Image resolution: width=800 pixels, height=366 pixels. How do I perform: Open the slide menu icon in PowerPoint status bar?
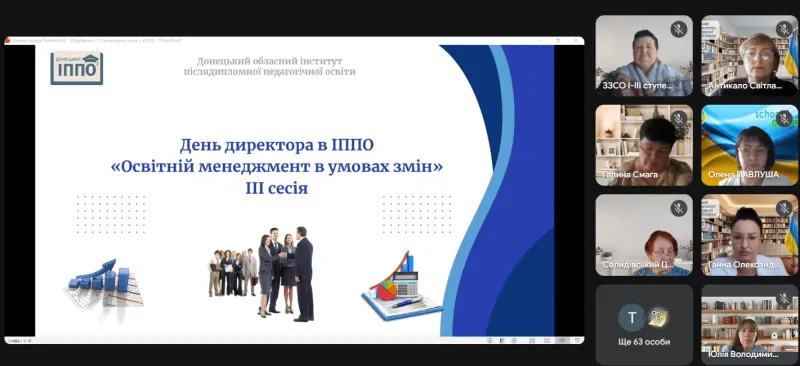tap(502, 340)
